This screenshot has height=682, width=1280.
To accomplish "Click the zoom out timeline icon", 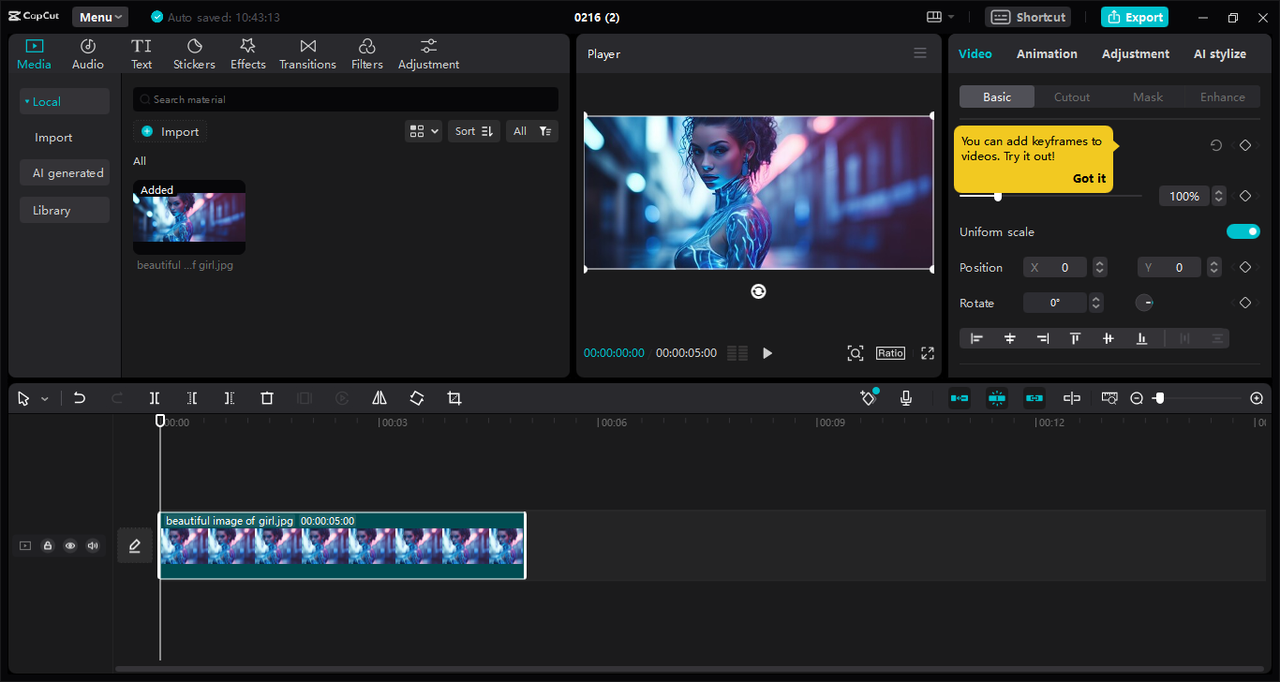I will [x=1137, y=398].
